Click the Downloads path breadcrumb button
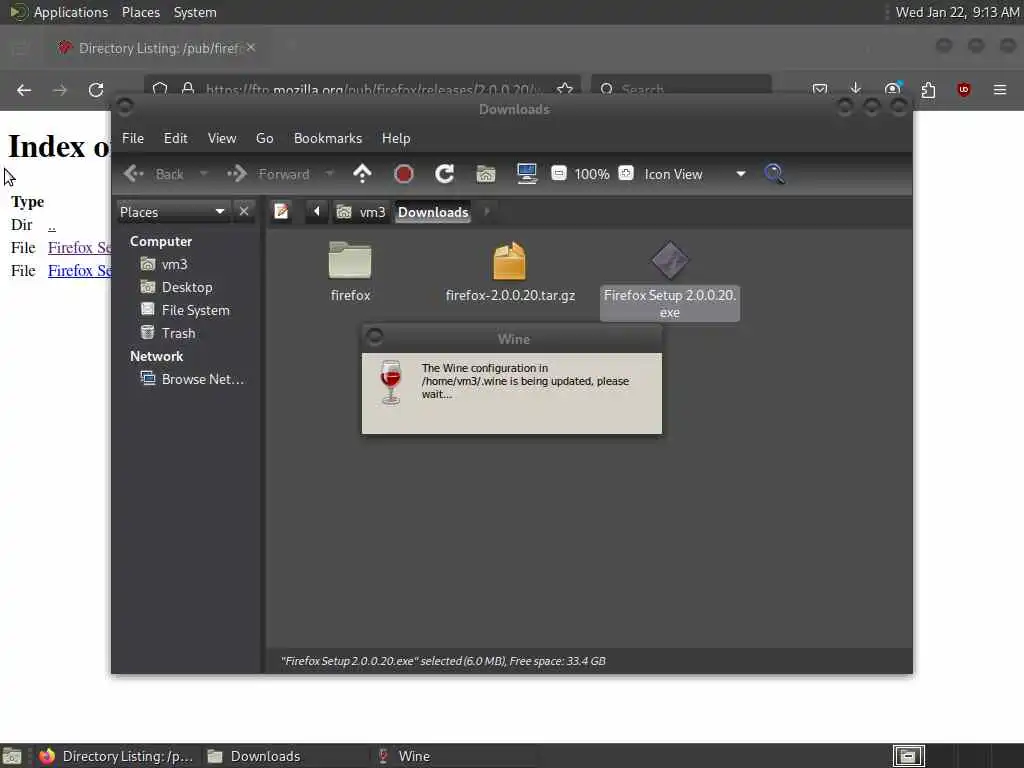Screen dimensions: 1024x768 click(x=433, y=212)
